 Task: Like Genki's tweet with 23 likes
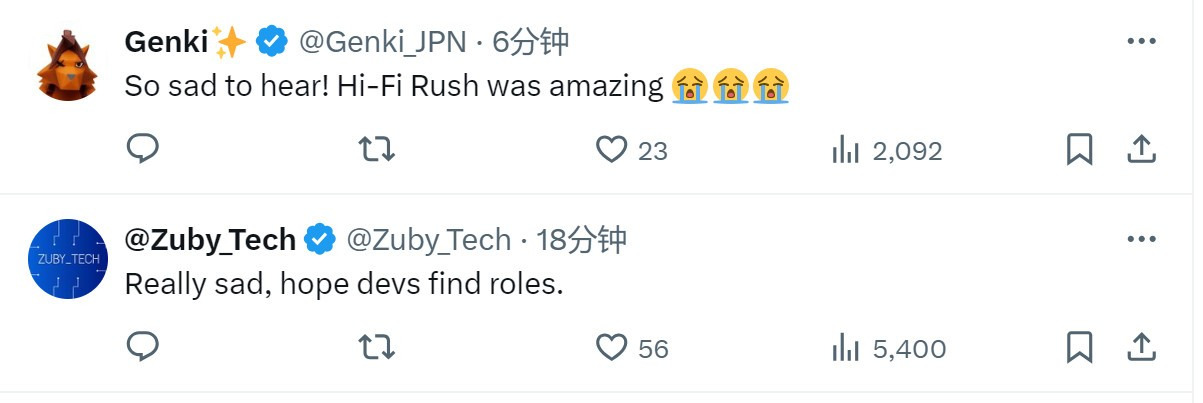point(611,150)
